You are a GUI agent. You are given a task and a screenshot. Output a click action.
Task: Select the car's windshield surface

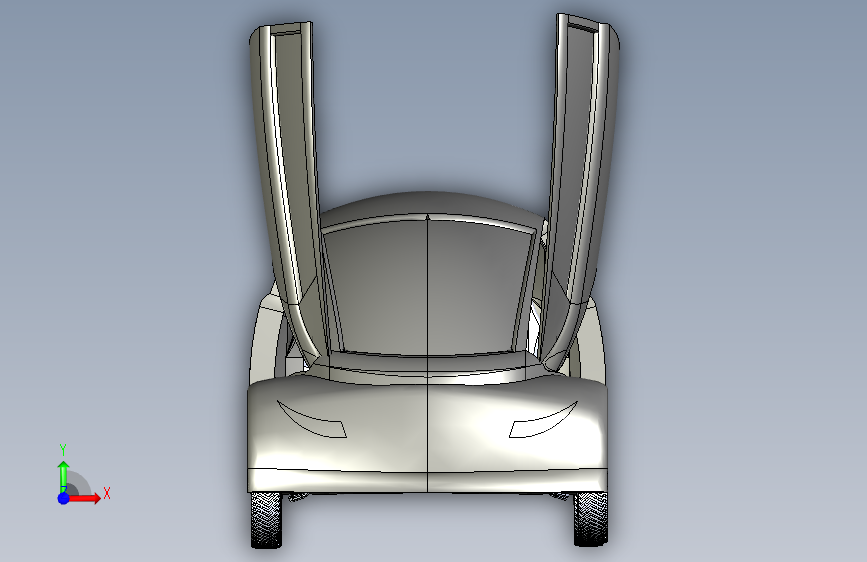(x=427, y=288)
